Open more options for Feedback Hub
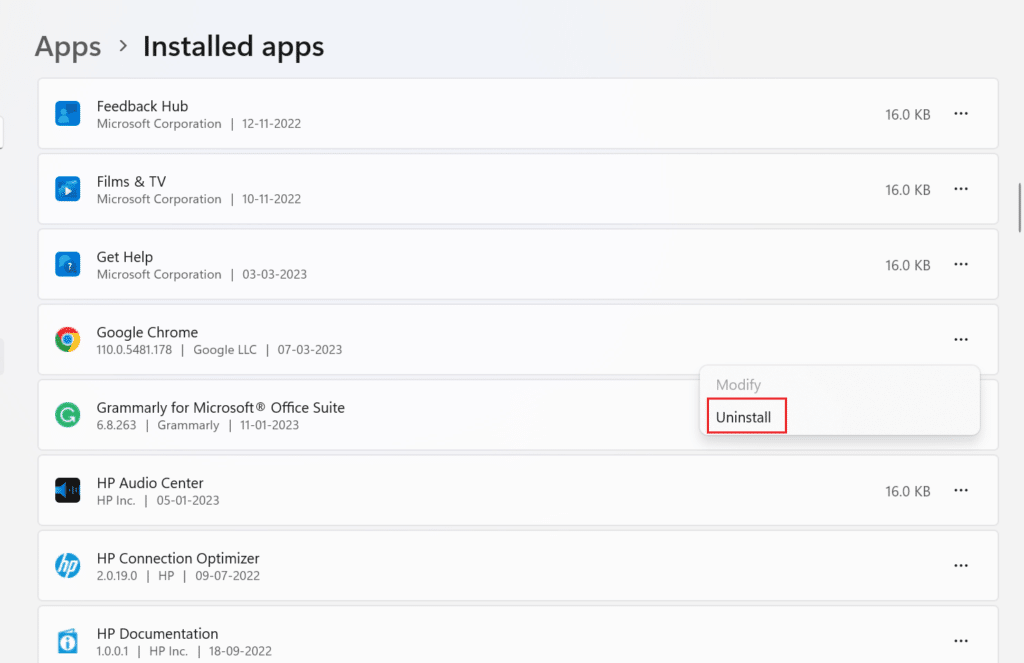1024x663 pixels. click(x=961, y=114)
